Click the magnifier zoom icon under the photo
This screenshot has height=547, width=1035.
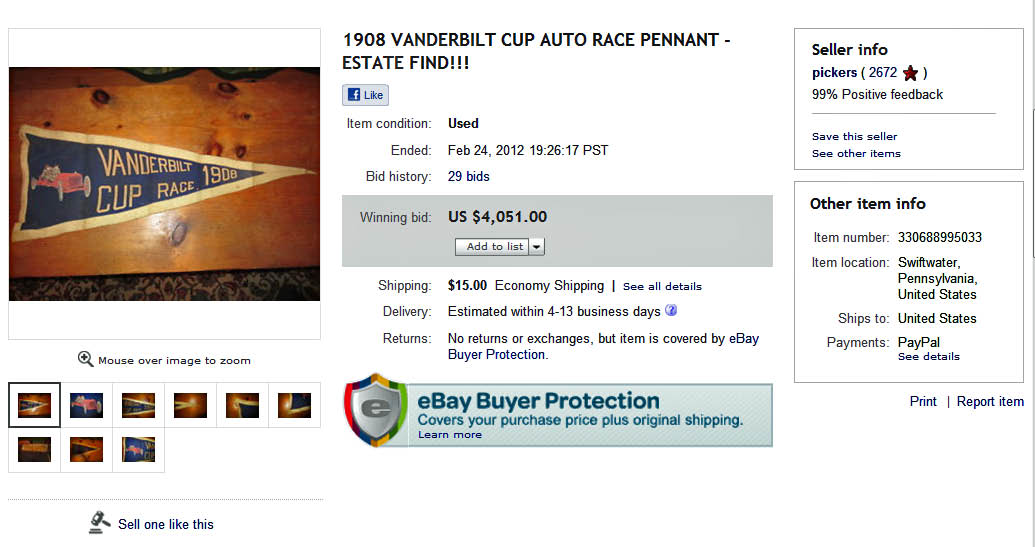86,359
